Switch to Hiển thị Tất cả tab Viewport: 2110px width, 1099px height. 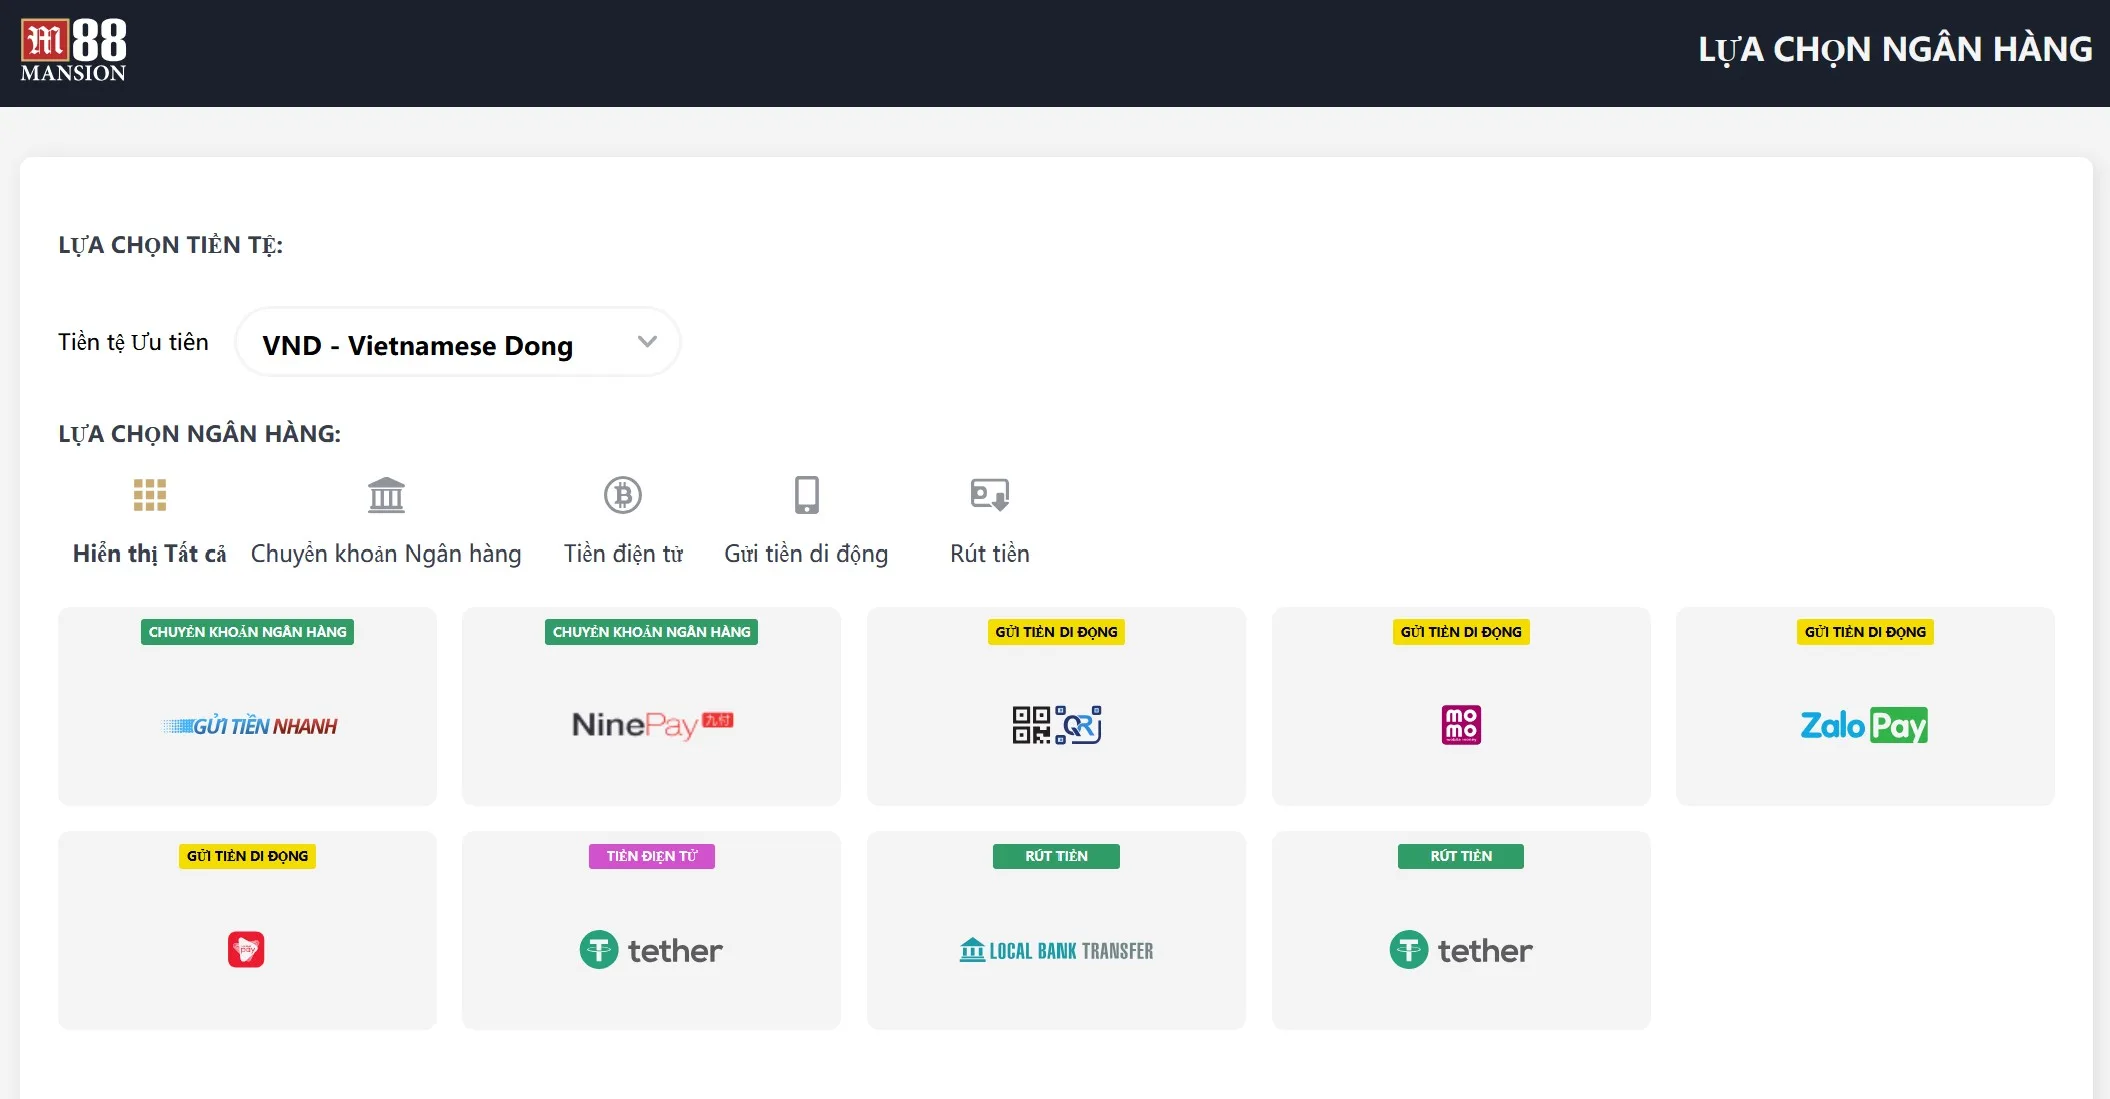(x=149, y=554)
